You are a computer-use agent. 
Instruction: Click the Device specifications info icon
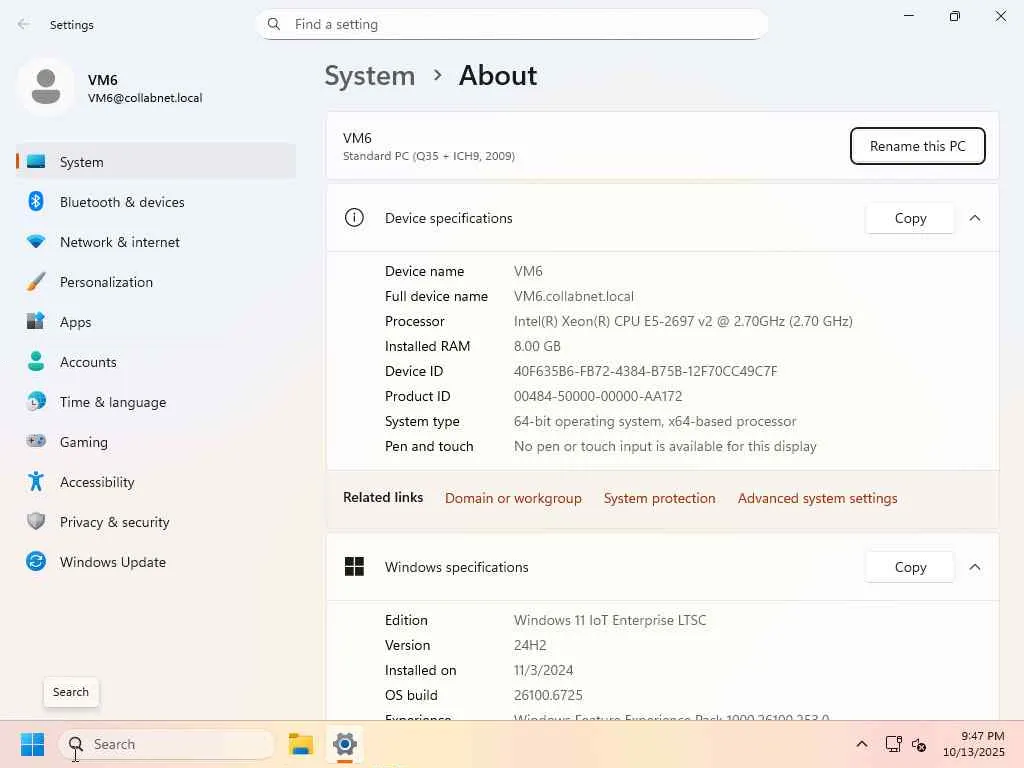354,217
